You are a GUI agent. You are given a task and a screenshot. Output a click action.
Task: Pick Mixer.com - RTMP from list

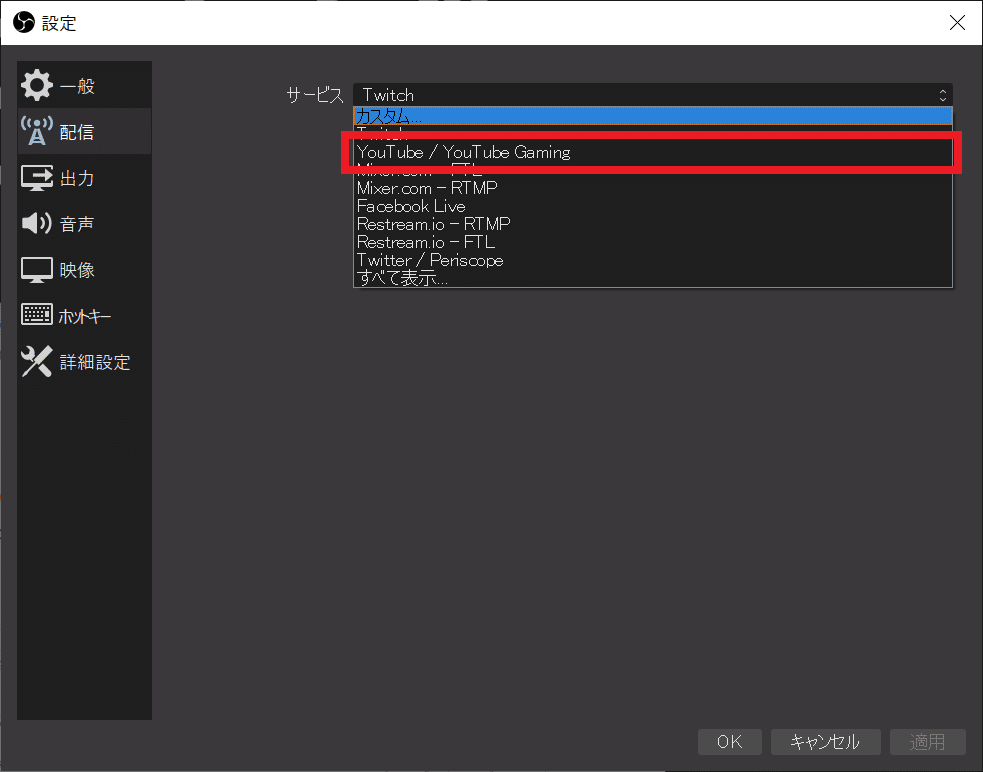(653, 188)
